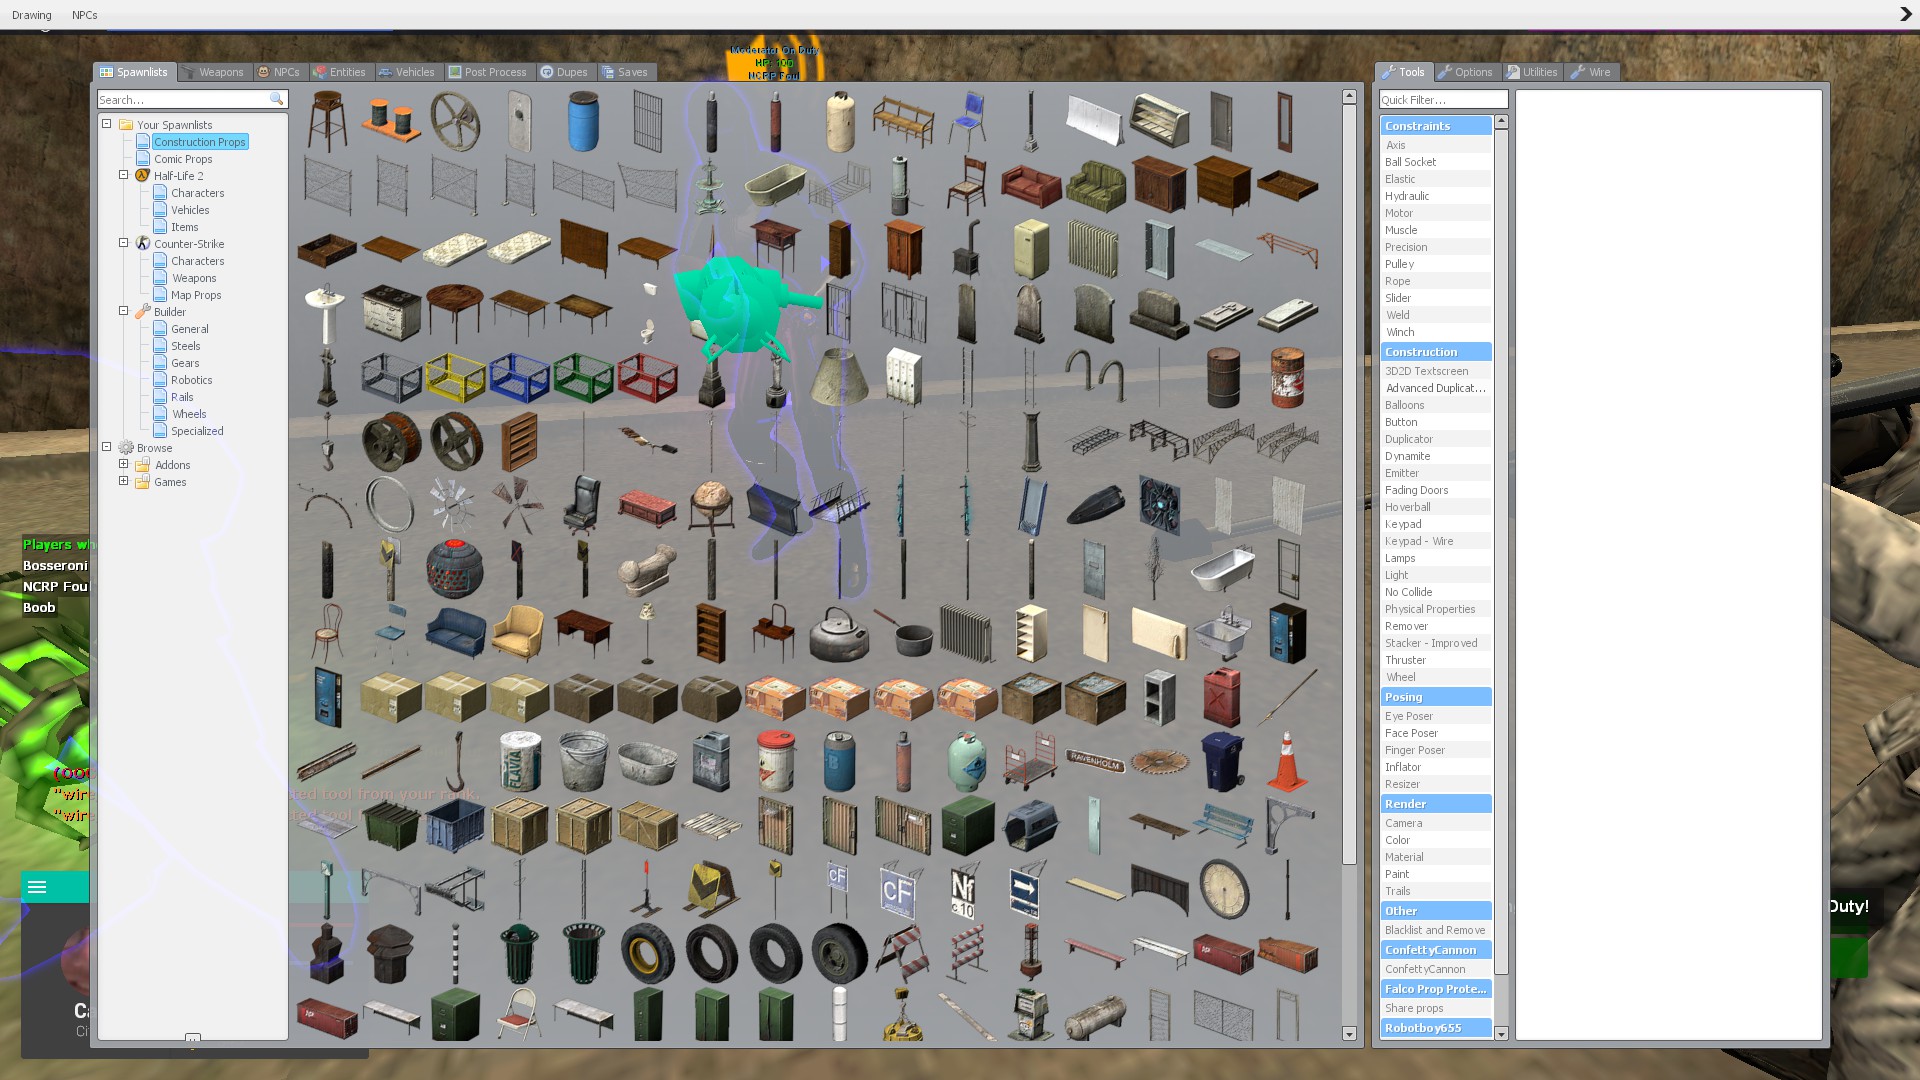Spawn the blue plastic barrel prop
This screenshot has height=1080, width=1920.
point(583,122)
